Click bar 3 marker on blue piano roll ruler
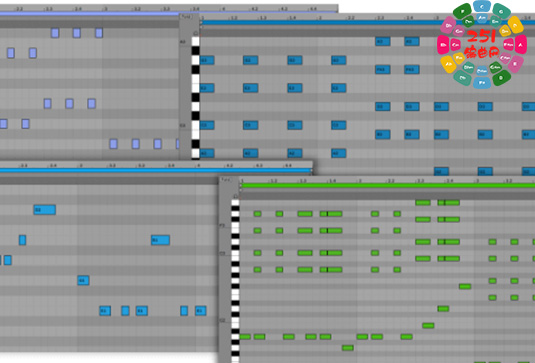 438,18
